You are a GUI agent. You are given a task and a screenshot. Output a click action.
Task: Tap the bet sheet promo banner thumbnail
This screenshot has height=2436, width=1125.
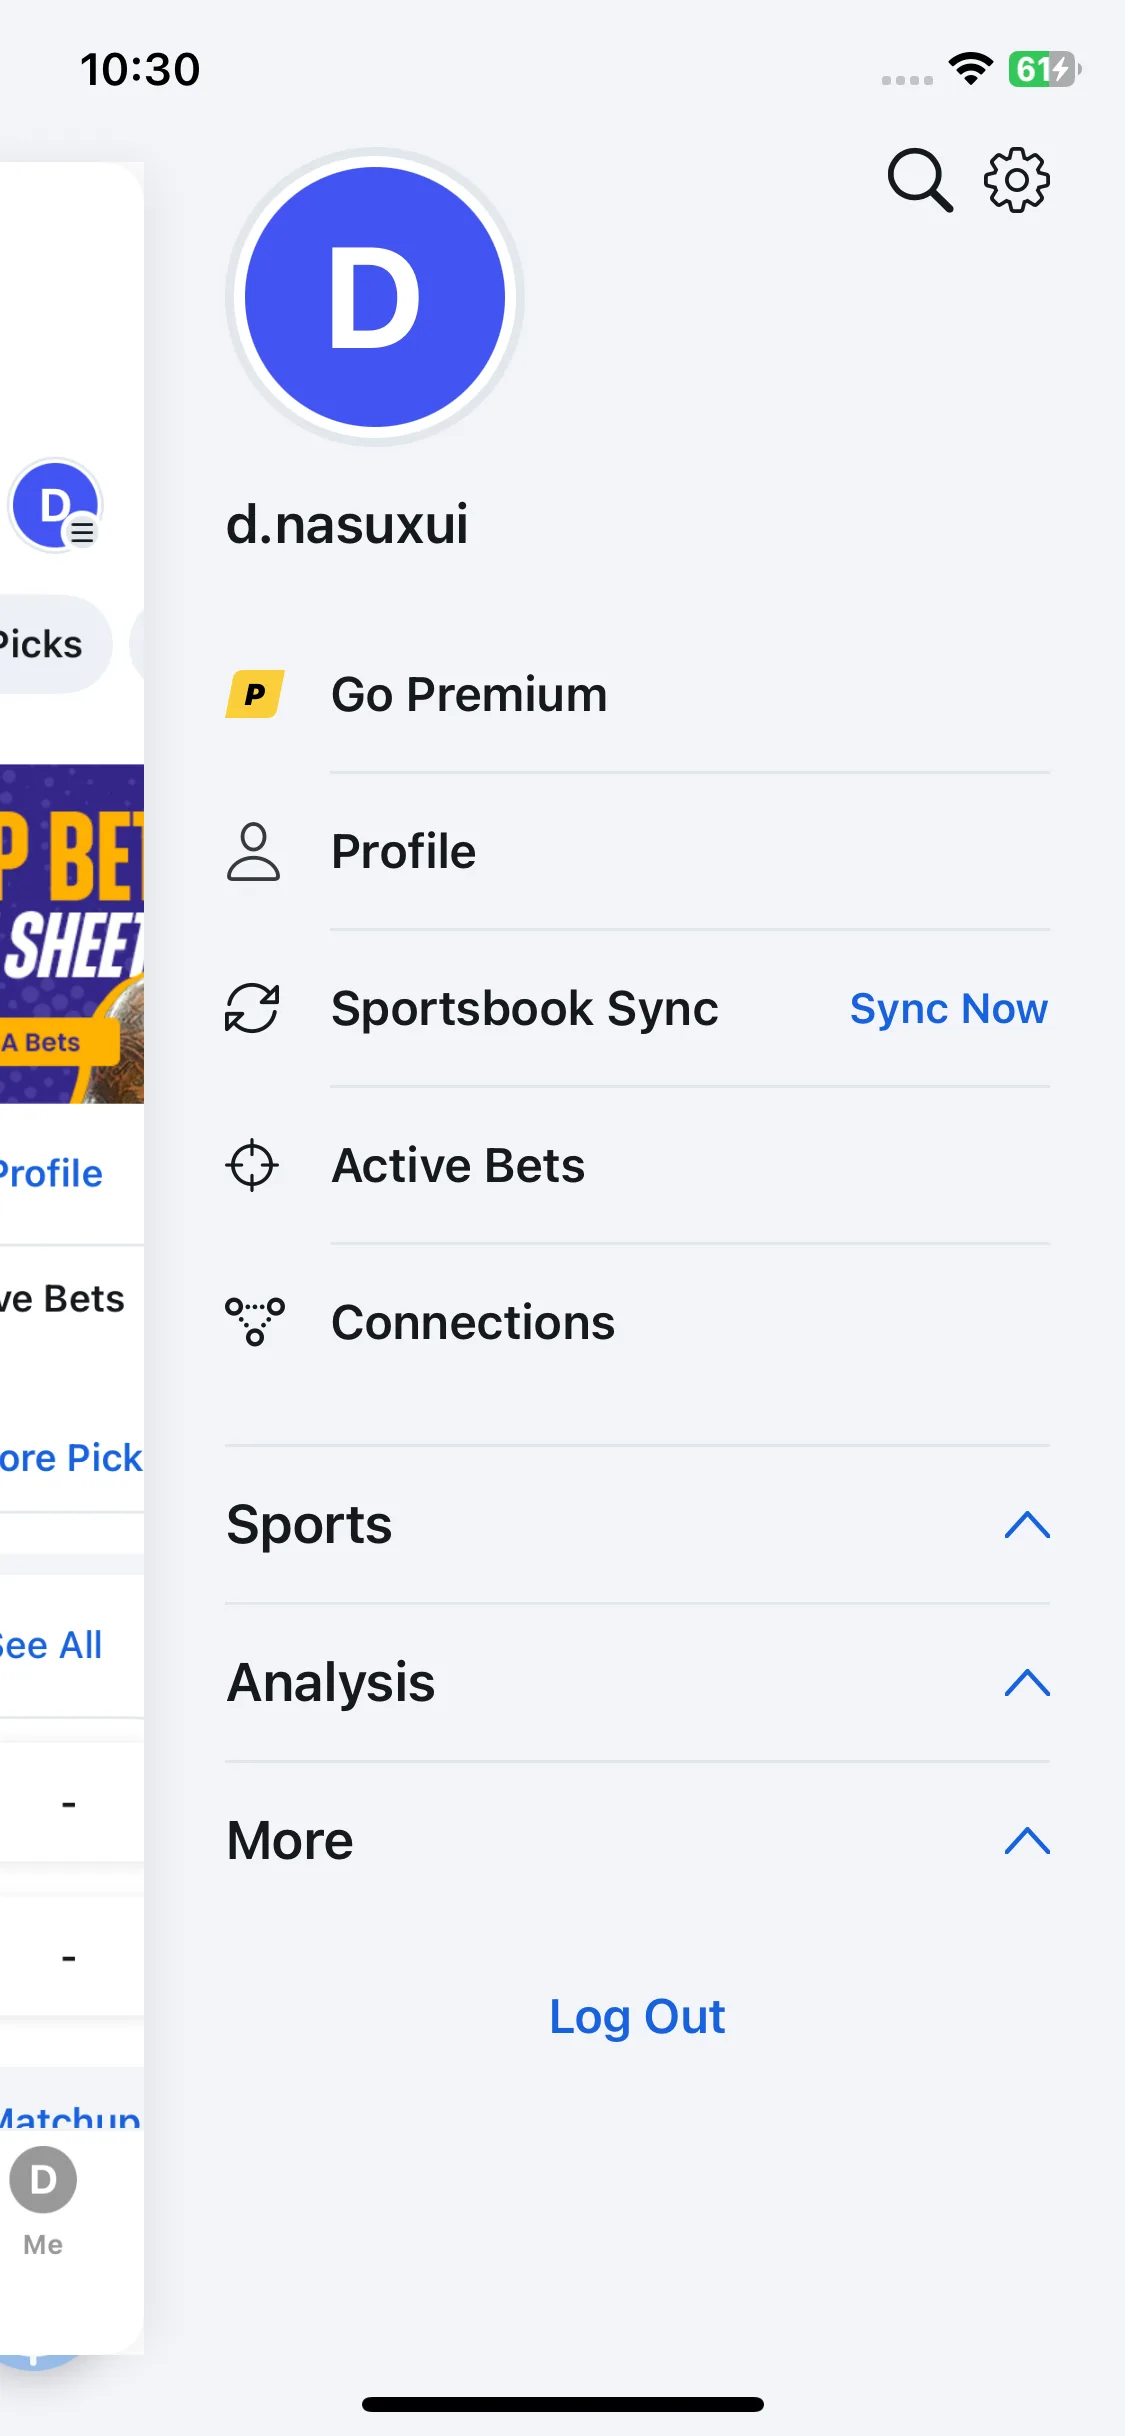[72, 934]
